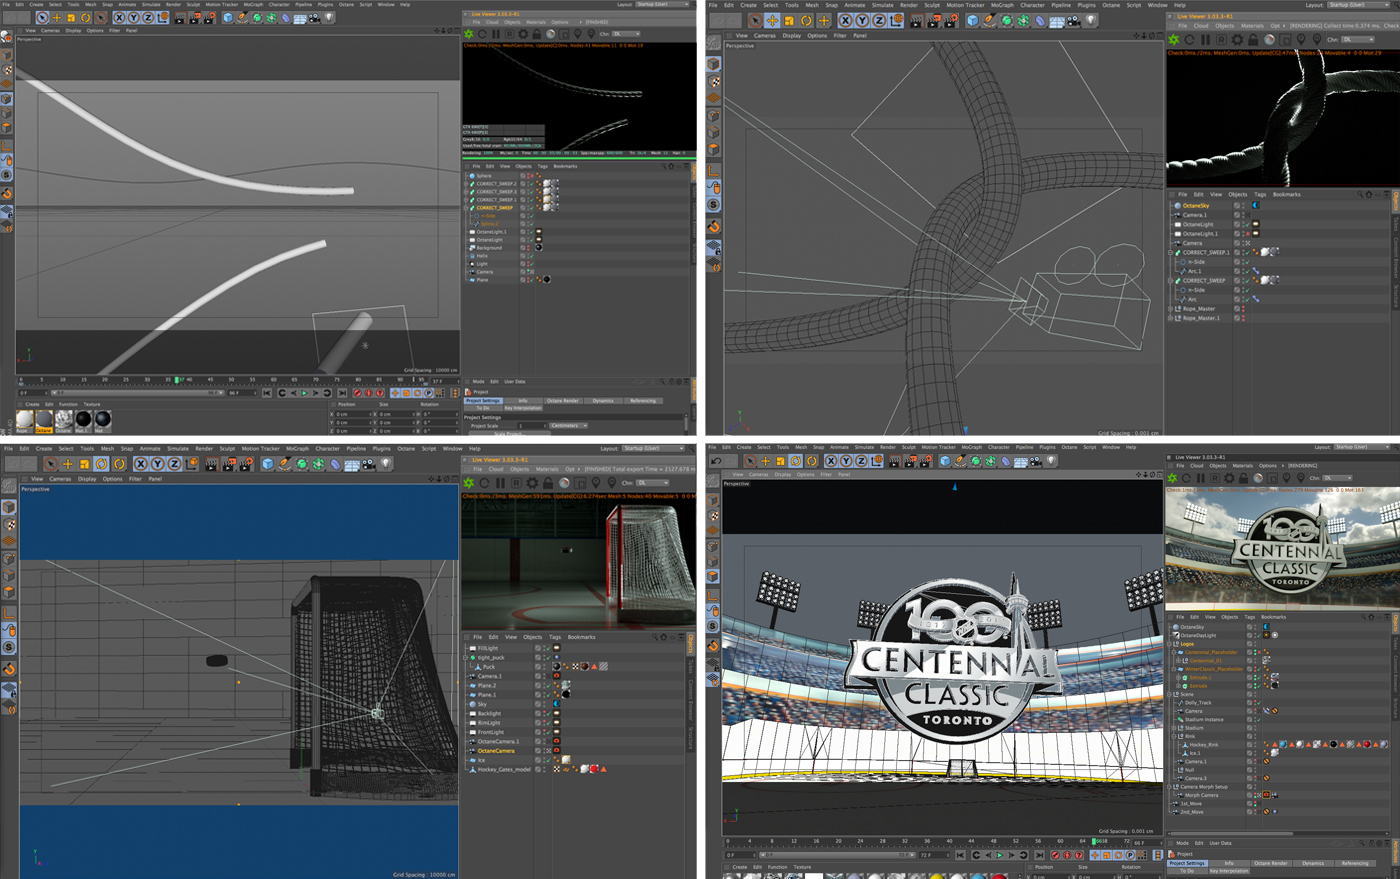Open Dynamics tab in curved tubes attributes
Screen dimensions: 1400x879
point(602,400)
